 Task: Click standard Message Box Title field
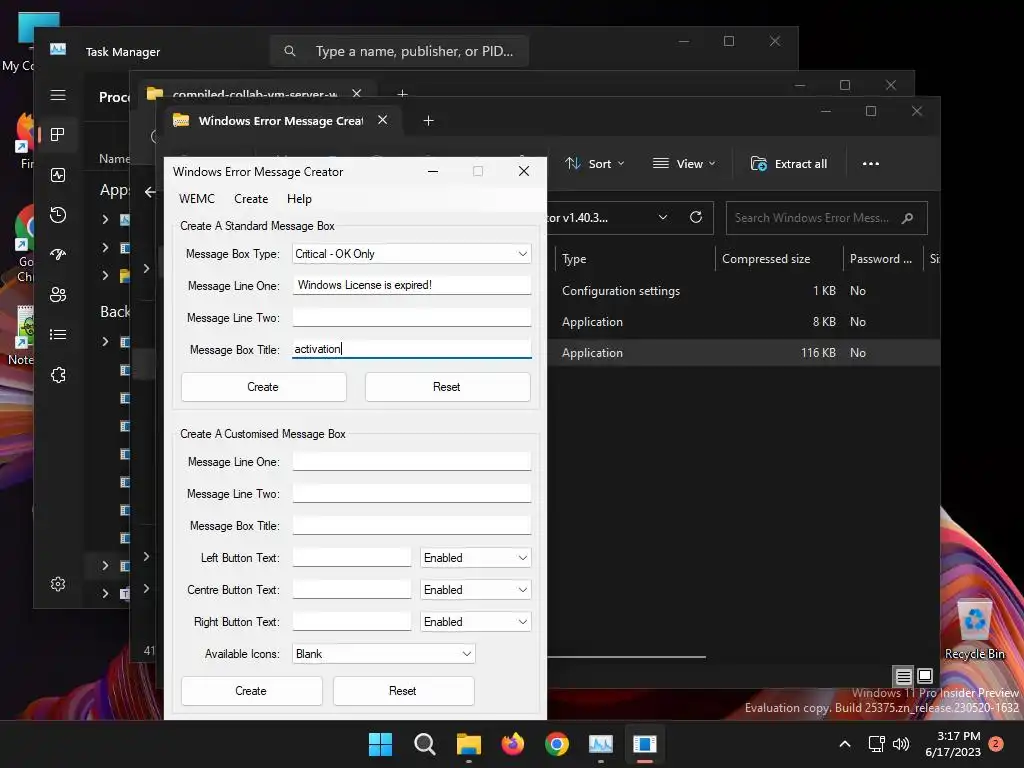[x=411, y=349]
